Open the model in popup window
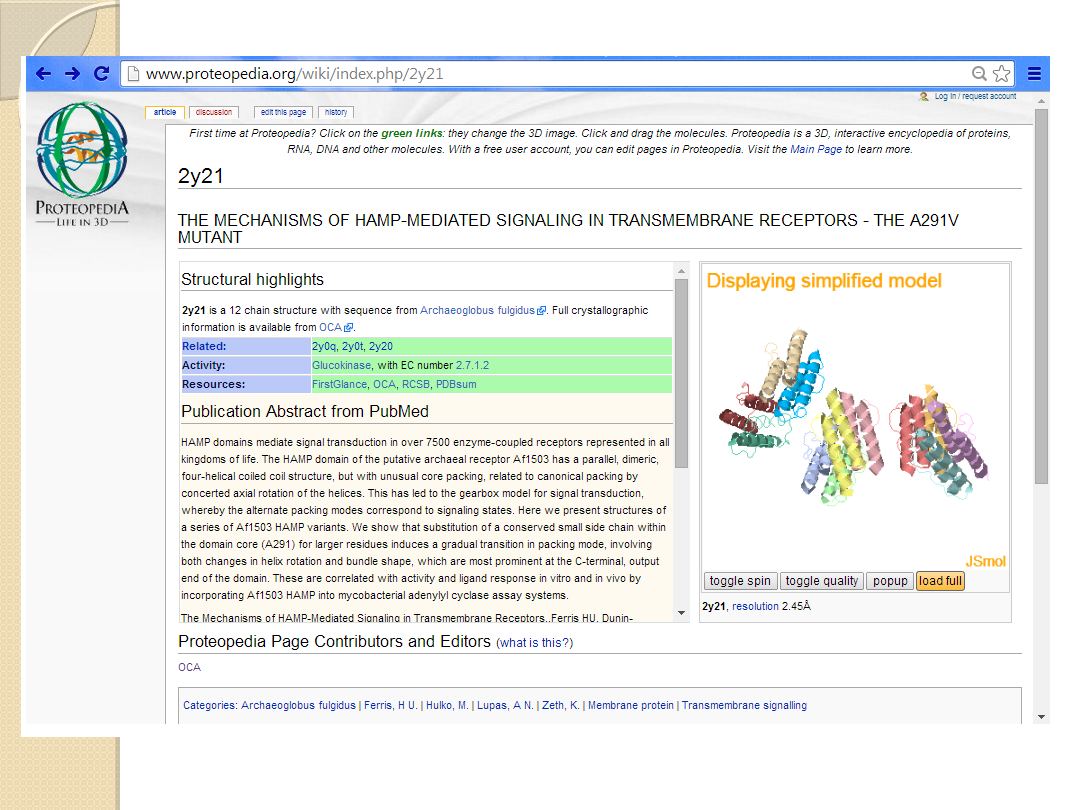Viewport: 1080px width, 810px height. [889, 581]
